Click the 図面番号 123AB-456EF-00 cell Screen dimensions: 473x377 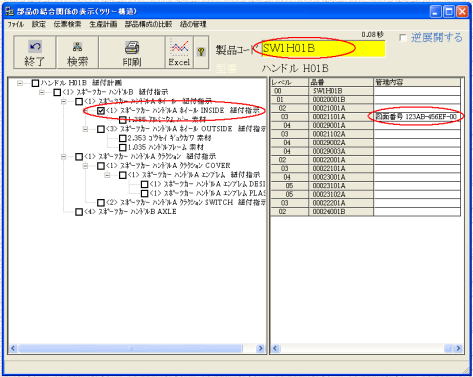pos(417,117)
